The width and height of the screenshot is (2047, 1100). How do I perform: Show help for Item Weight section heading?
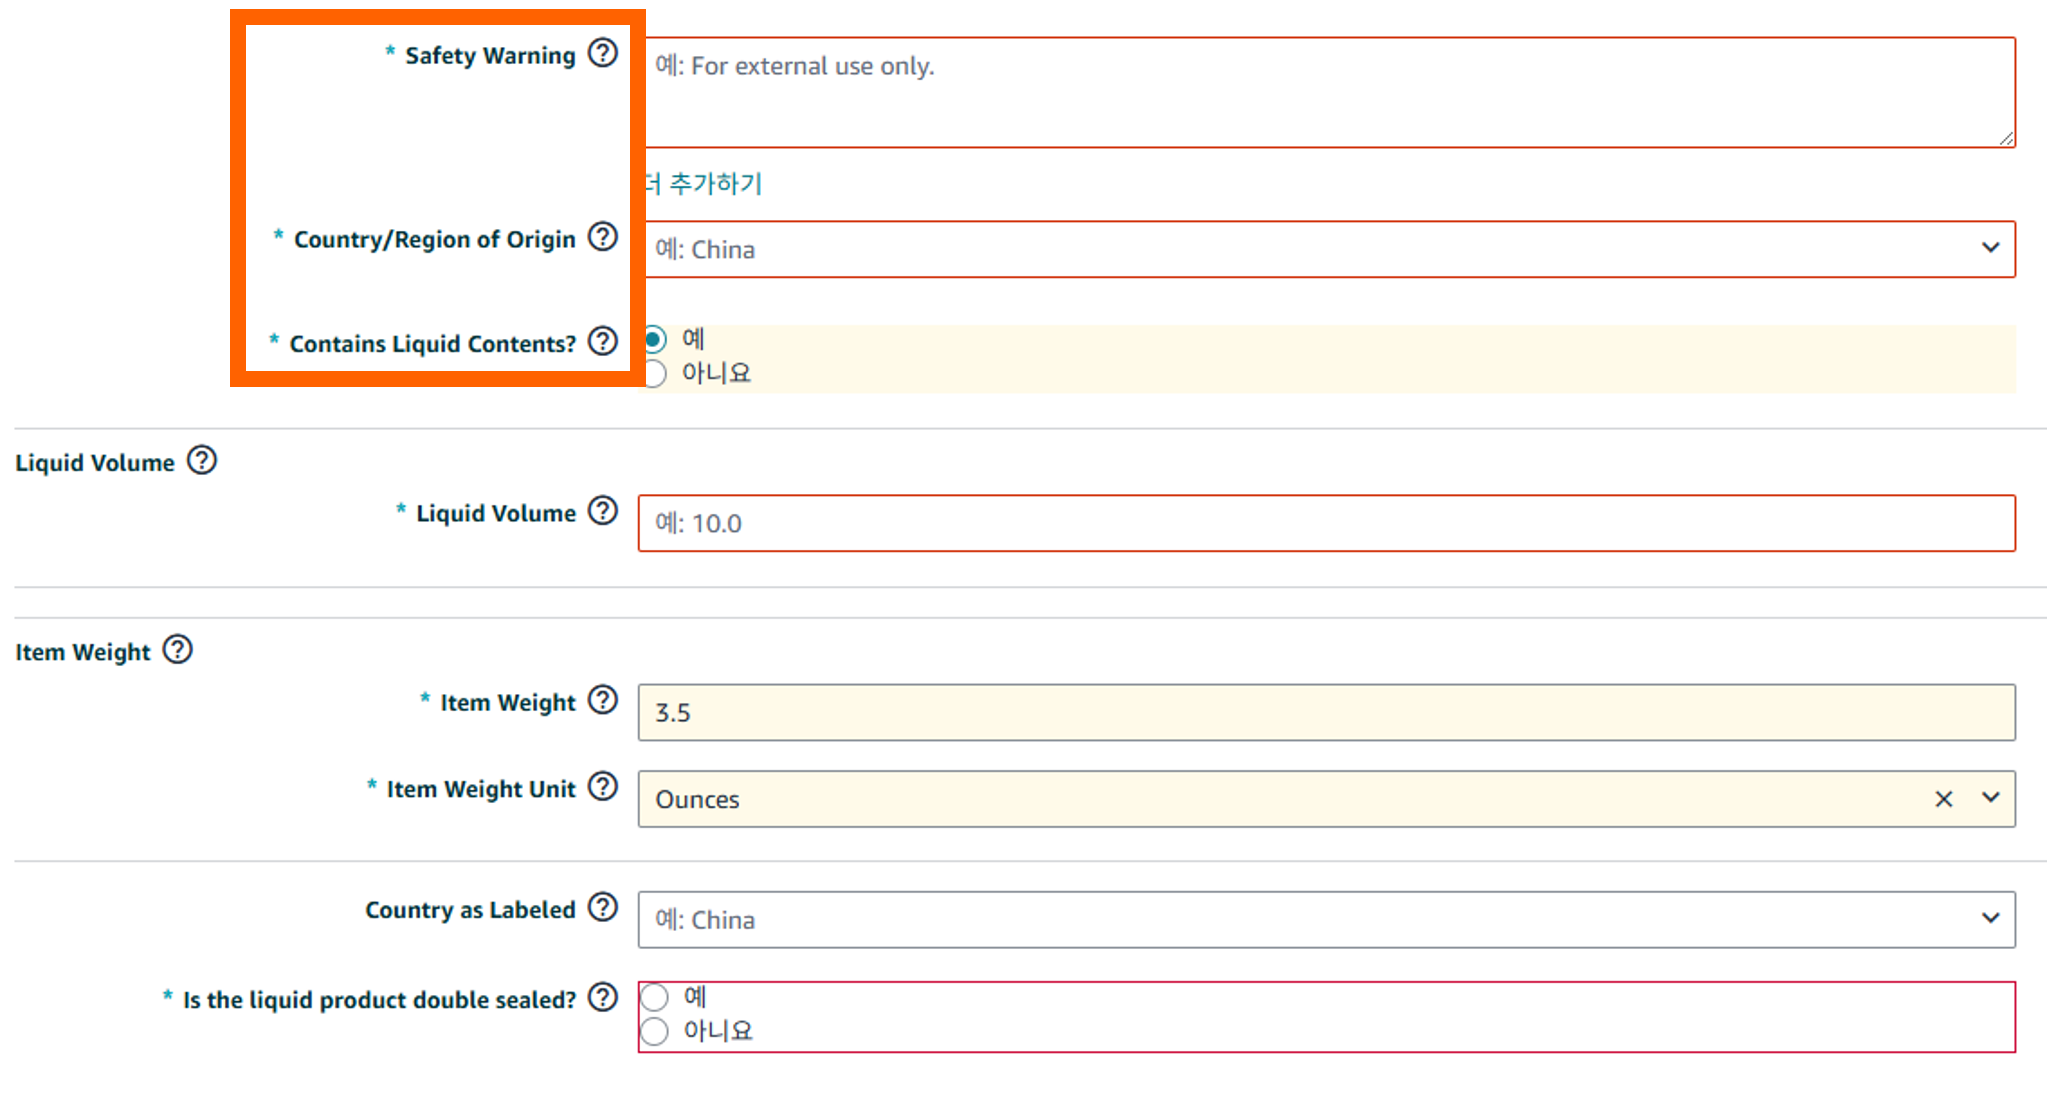point(178,650)
